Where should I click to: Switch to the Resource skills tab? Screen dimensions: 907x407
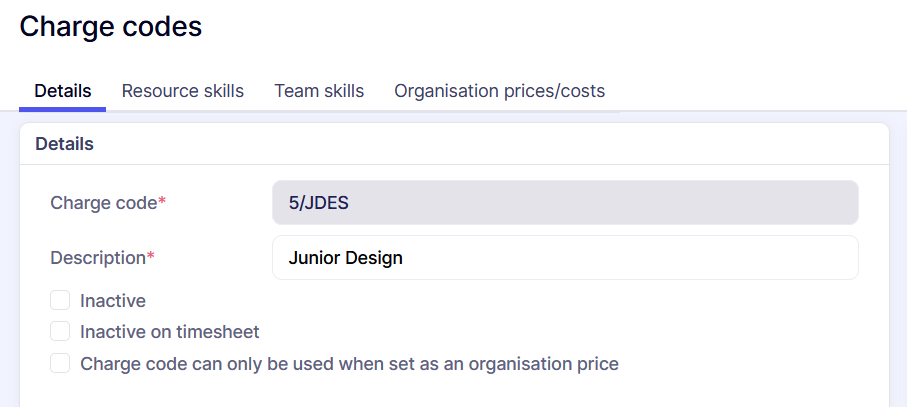182,91
